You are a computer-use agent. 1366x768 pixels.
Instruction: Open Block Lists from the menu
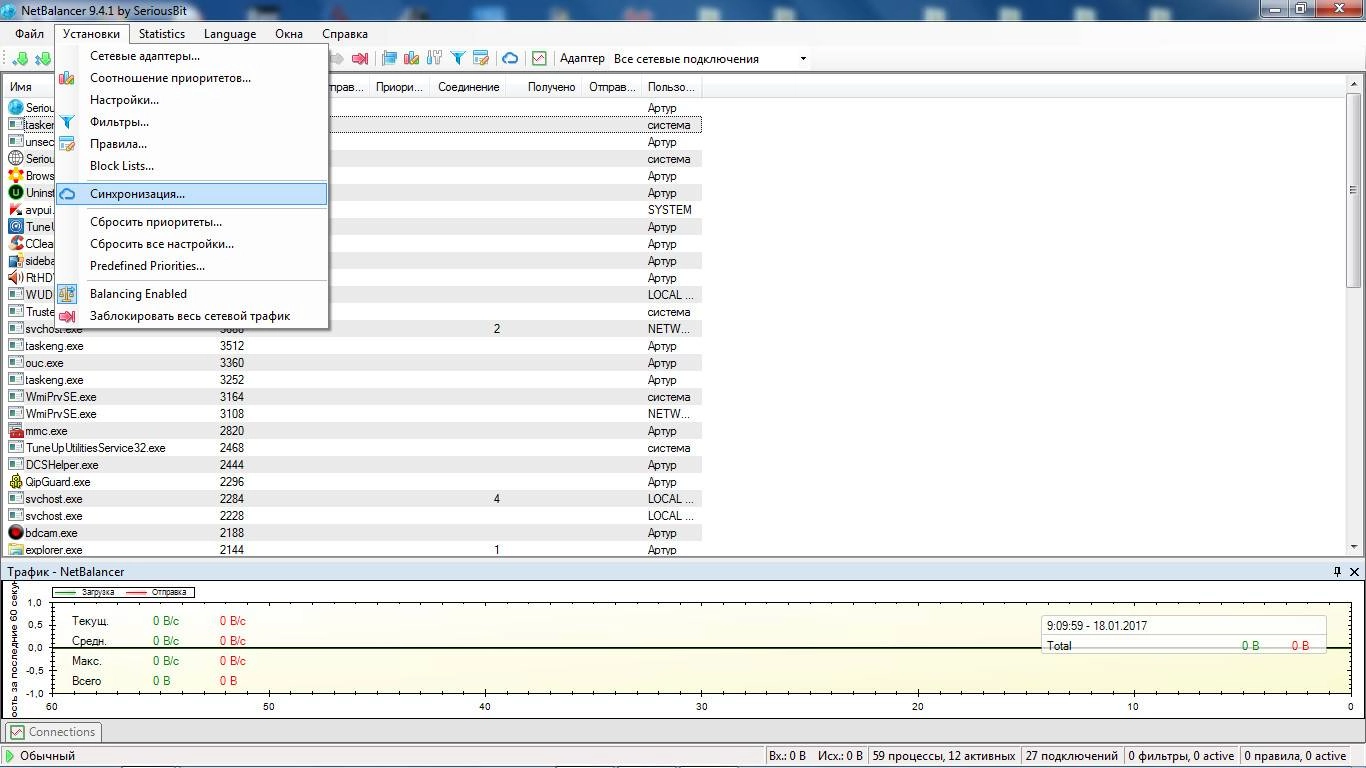point(192,166)
